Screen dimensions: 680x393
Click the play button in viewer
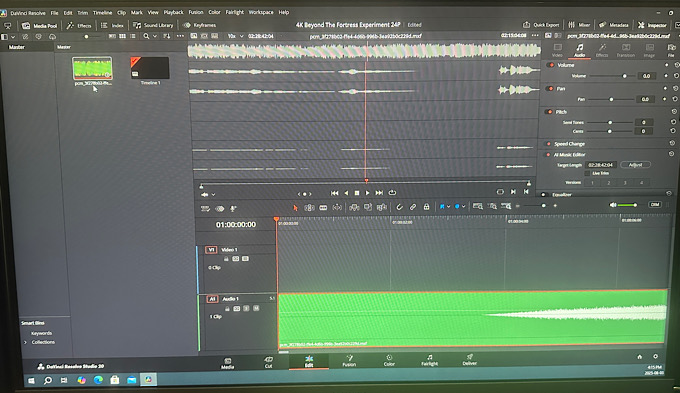(367, 193)
